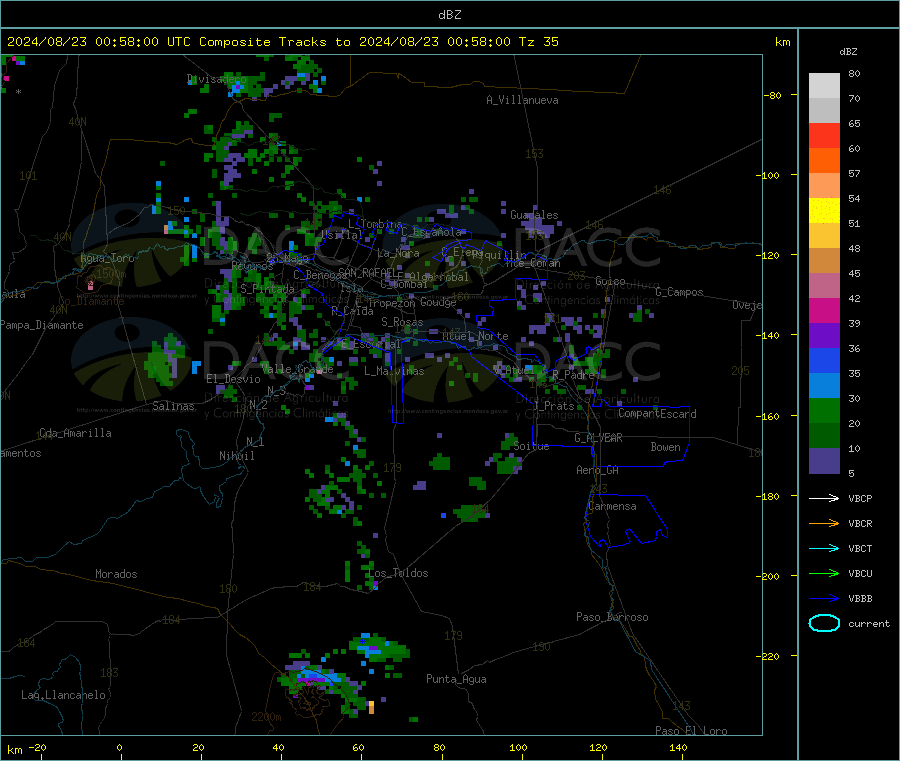Click the 'Soitue' map label
This screenshot has height=761, width=900.
coord(531,446)
